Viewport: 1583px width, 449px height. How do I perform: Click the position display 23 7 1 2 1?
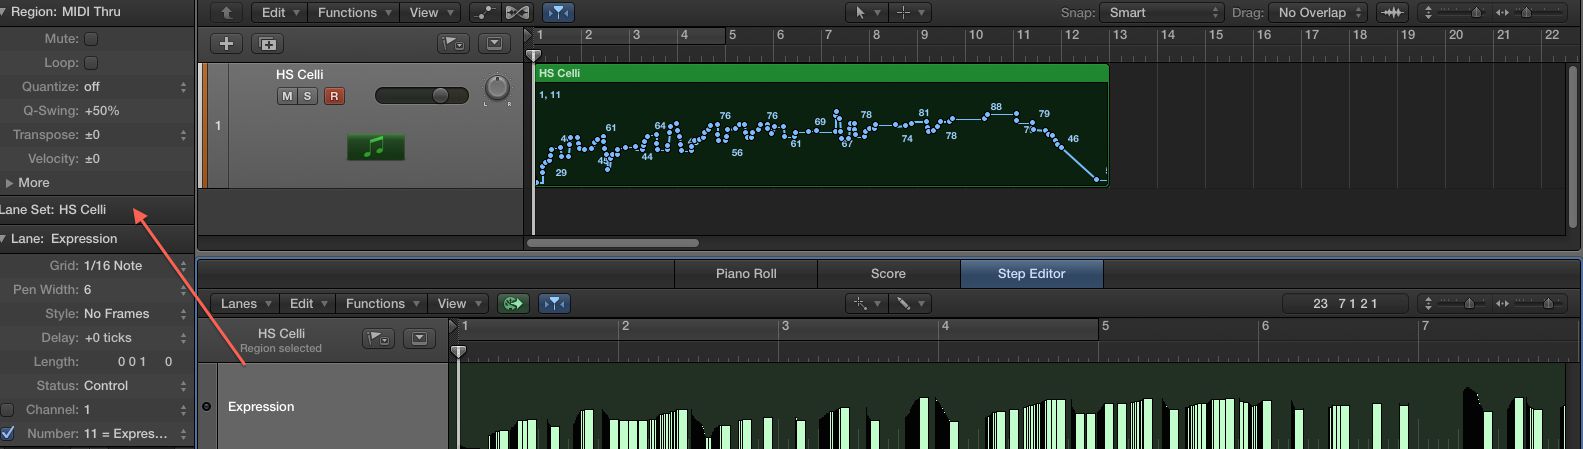[1345, 304]
